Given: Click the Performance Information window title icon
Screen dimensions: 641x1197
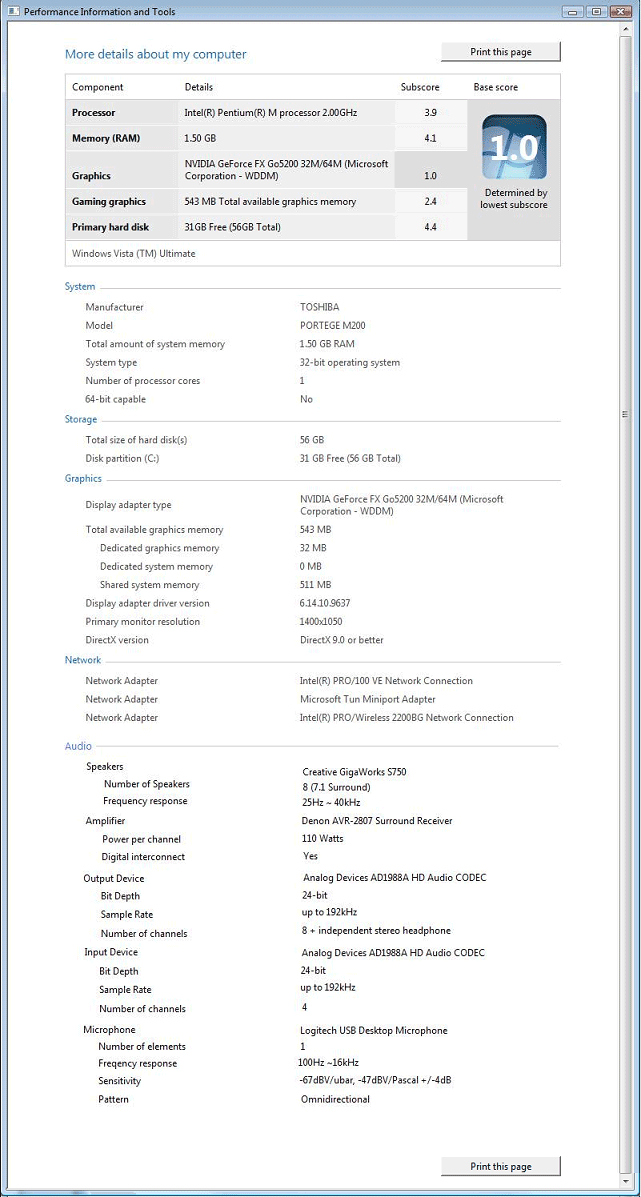Looking at the screenshot, I should click(13, 11).
